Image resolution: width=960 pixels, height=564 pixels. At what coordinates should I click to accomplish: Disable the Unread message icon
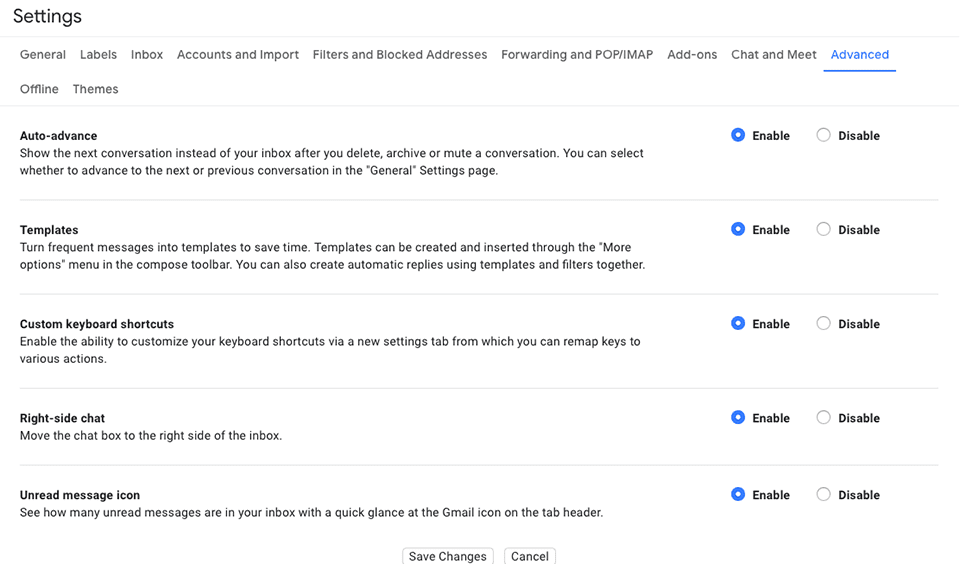pyautogui.click(x=823, y=494)
